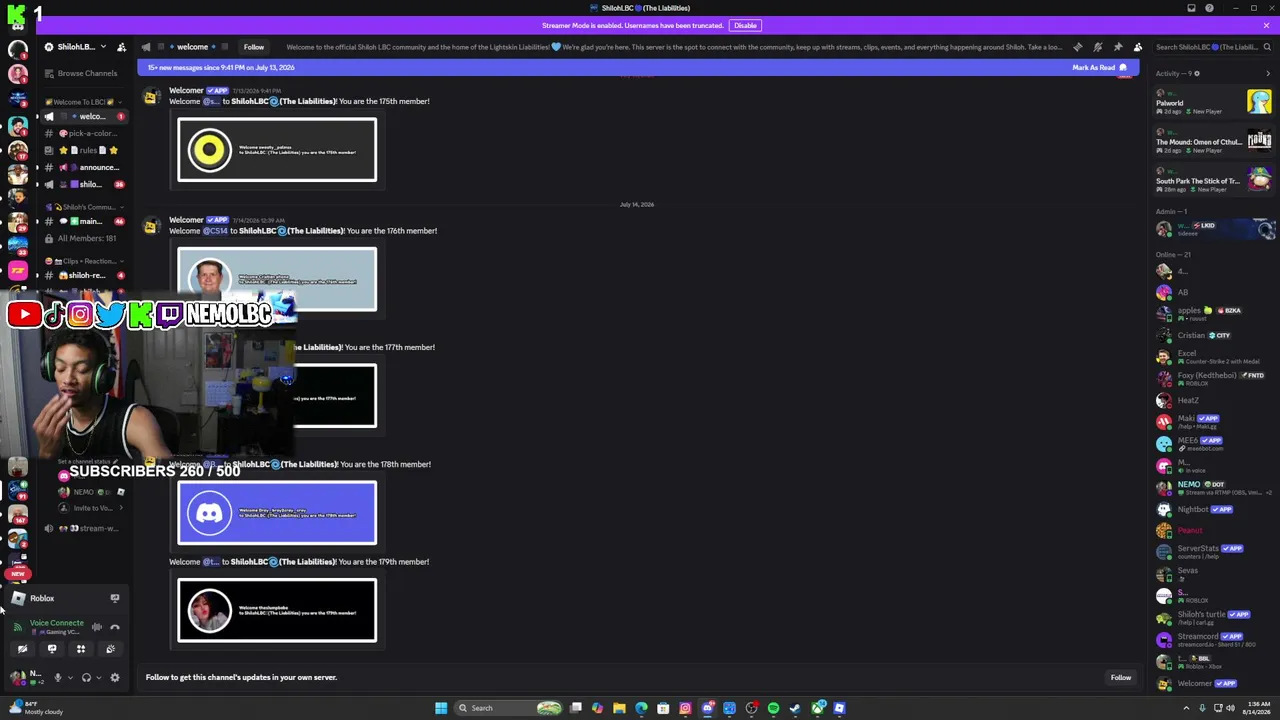
Task: Toggle the member list icon
Action: 1137,47
